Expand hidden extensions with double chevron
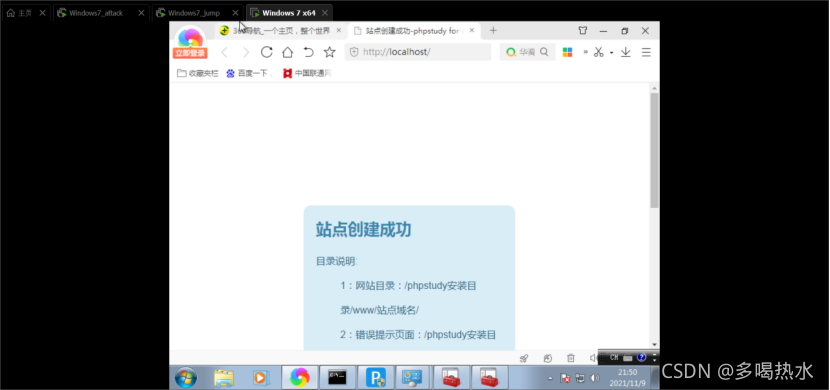 (586, 52)
